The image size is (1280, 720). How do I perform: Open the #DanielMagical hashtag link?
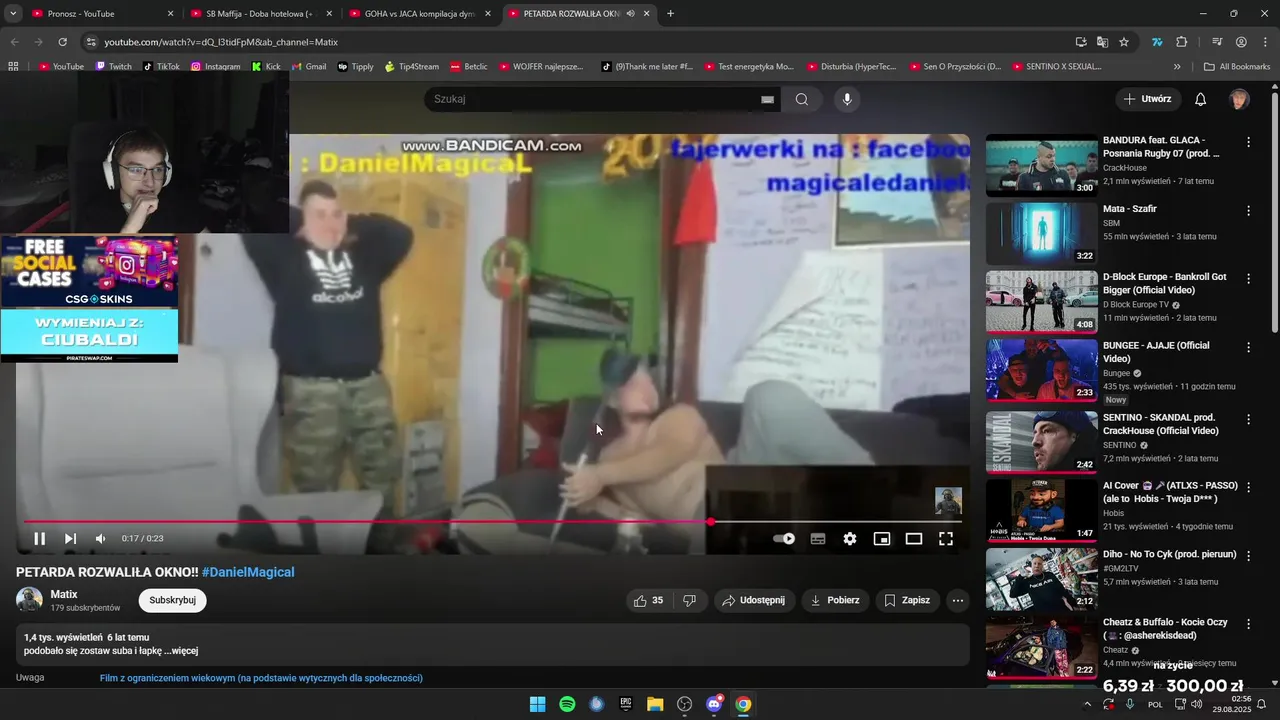[248, 572]
